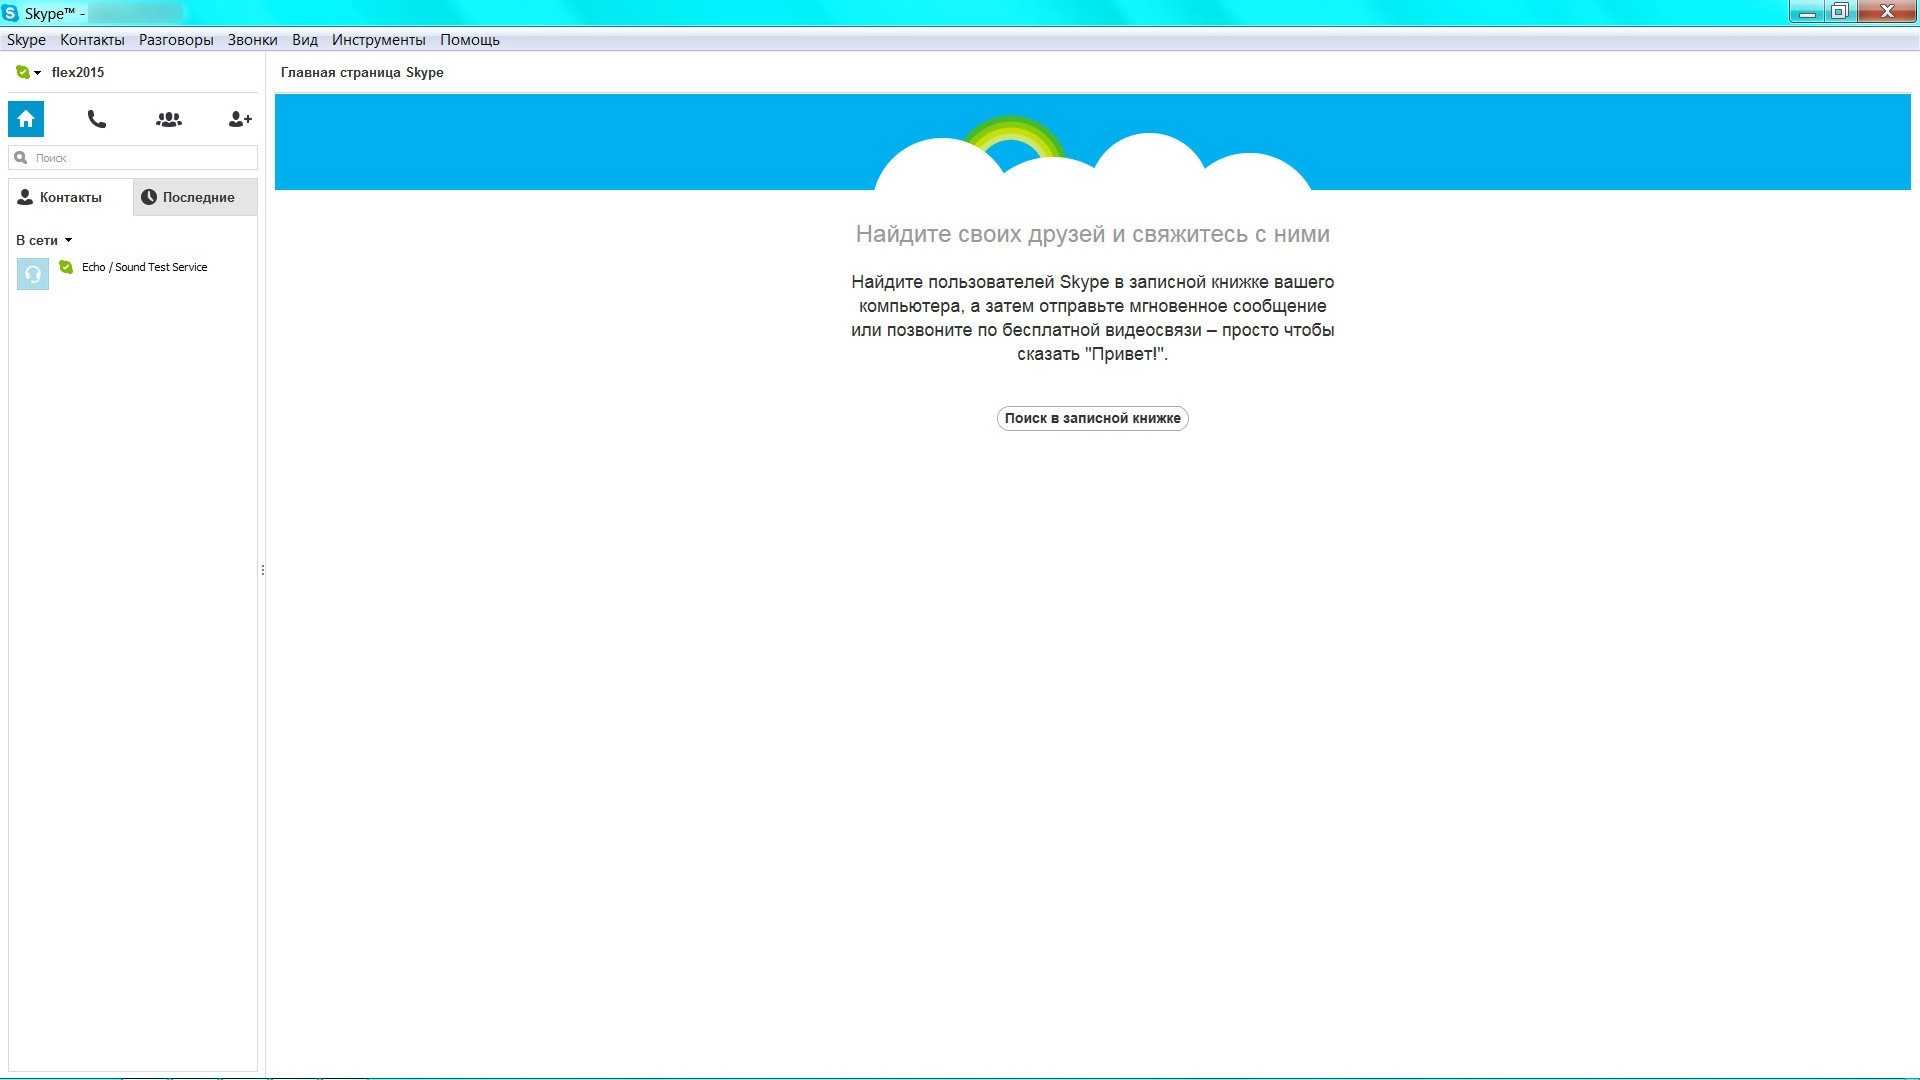The height and width of the screenshot is (1080, 1920).
Task: Click the search magnifier icon
Action: coord(20,158)
